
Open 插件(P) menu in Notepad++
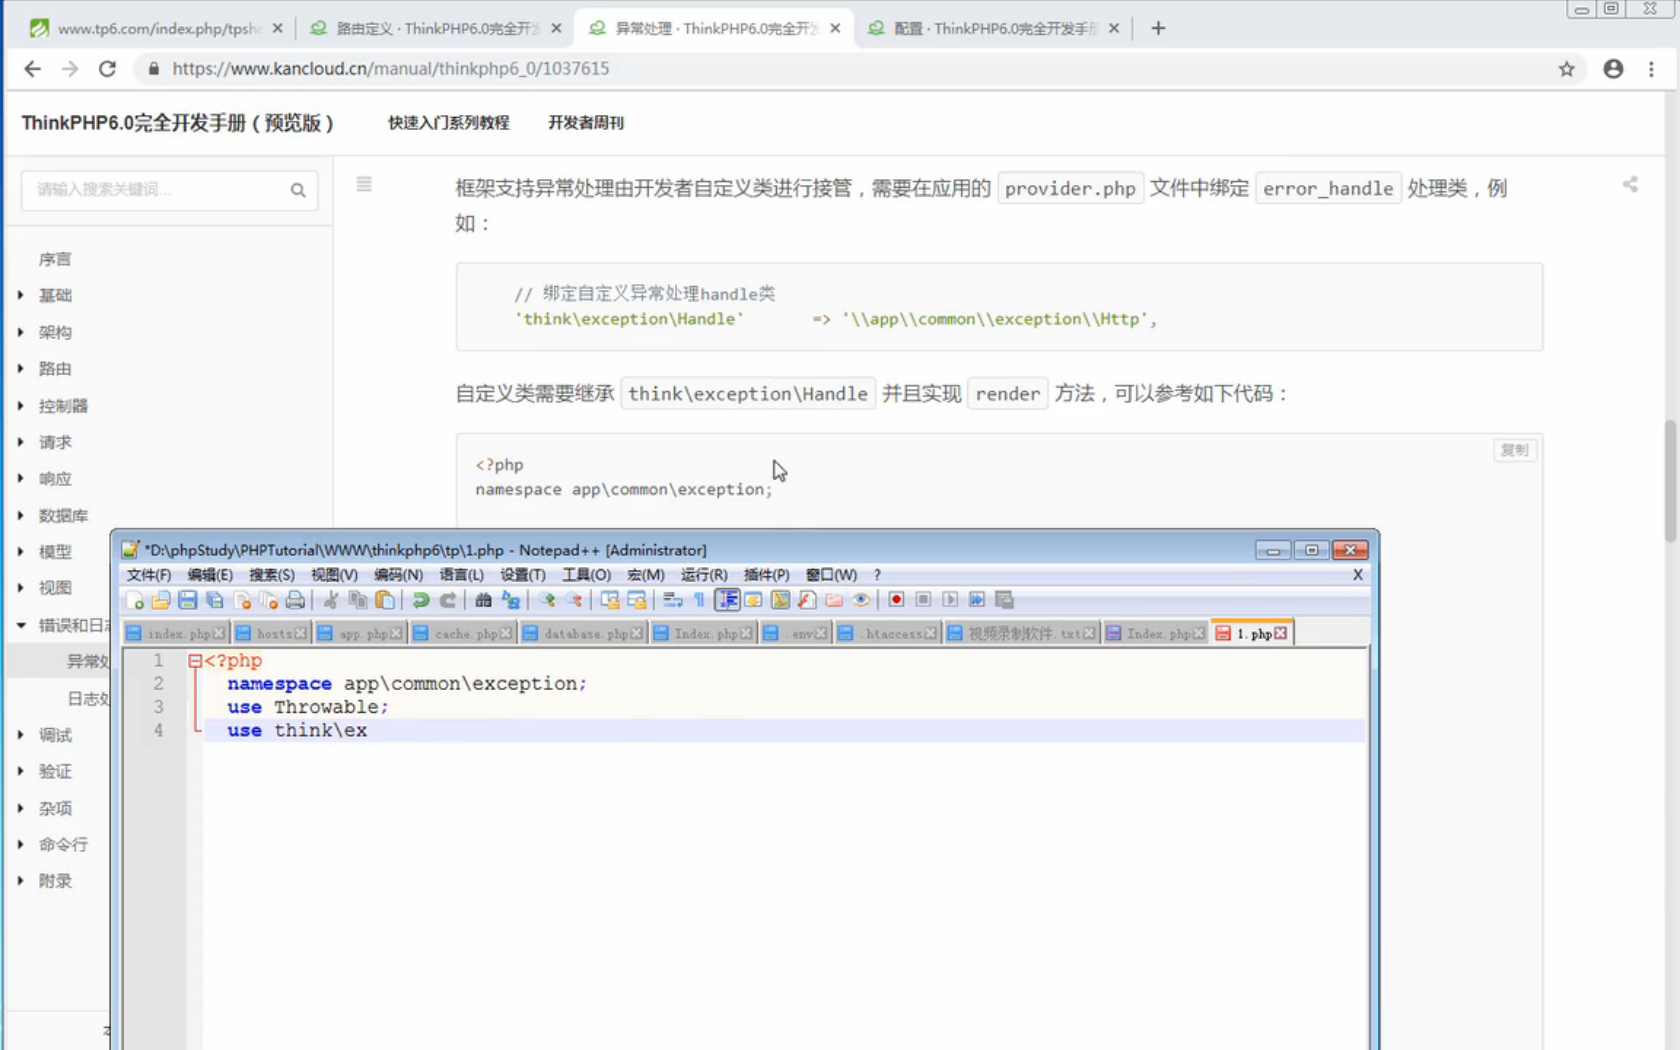[766, 575]
